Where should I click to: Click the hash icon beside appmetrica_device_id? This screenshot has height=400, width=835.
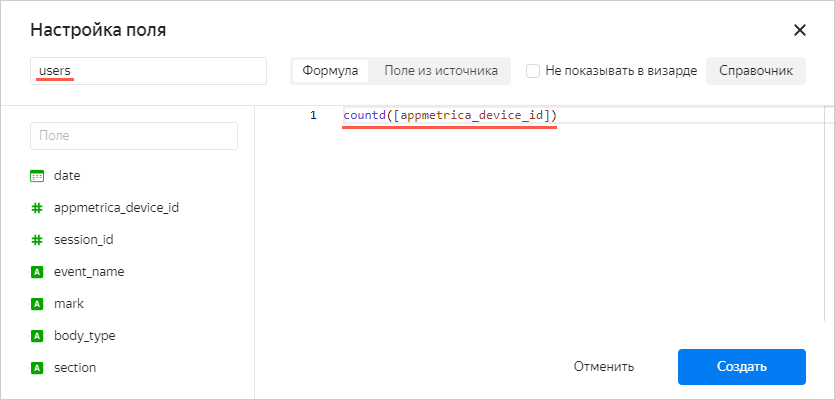37,208
